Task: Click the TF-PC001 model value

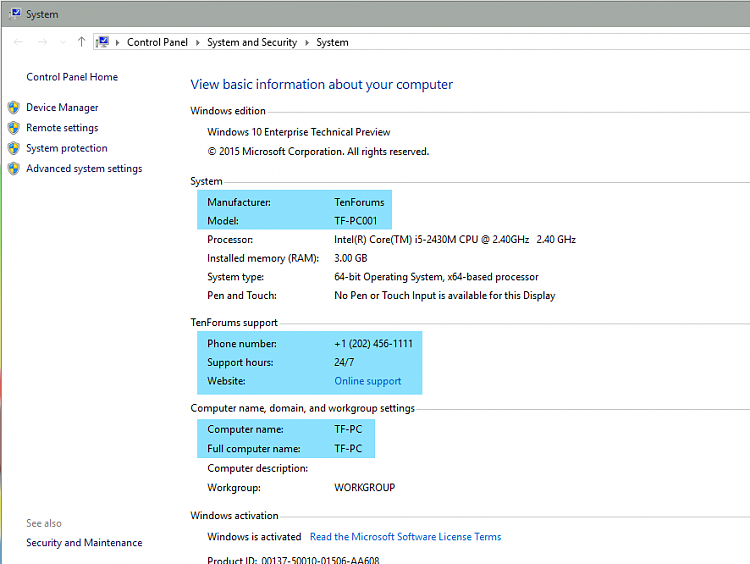Action: point(356,221)
